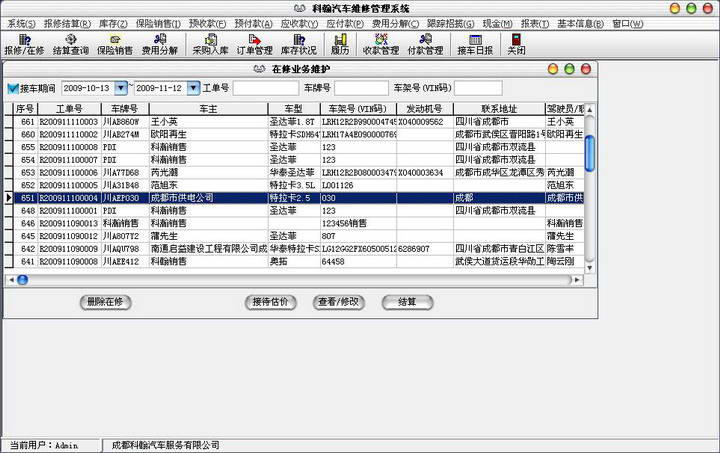Click the 费用分解 toolbar icon

(x=159, y=44)
